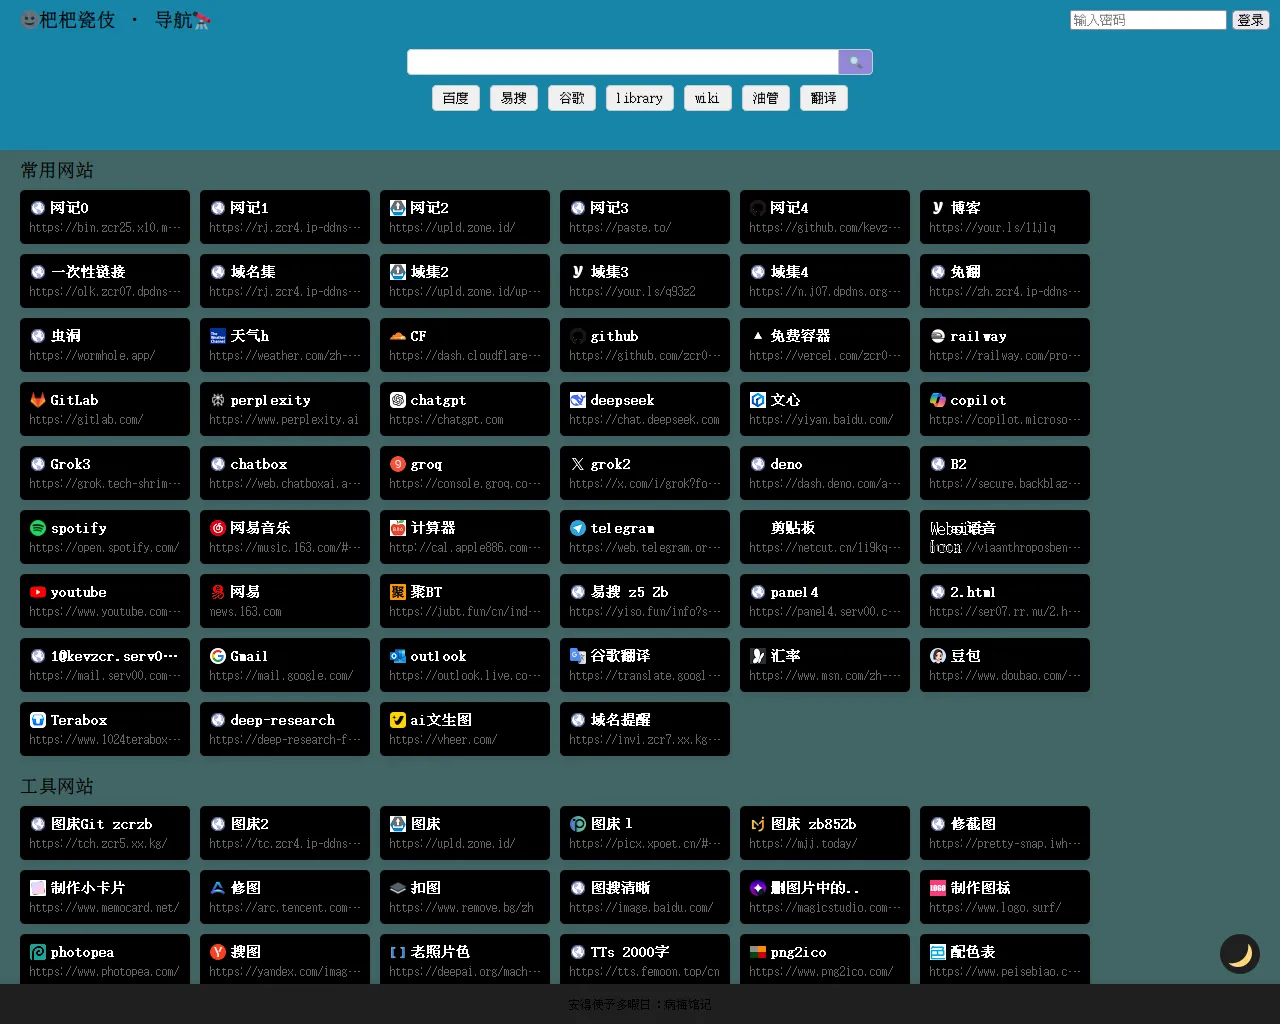Click the 网易音乐 red icon
Viewport: 1280px width, 1024px height.
[218, 528]
